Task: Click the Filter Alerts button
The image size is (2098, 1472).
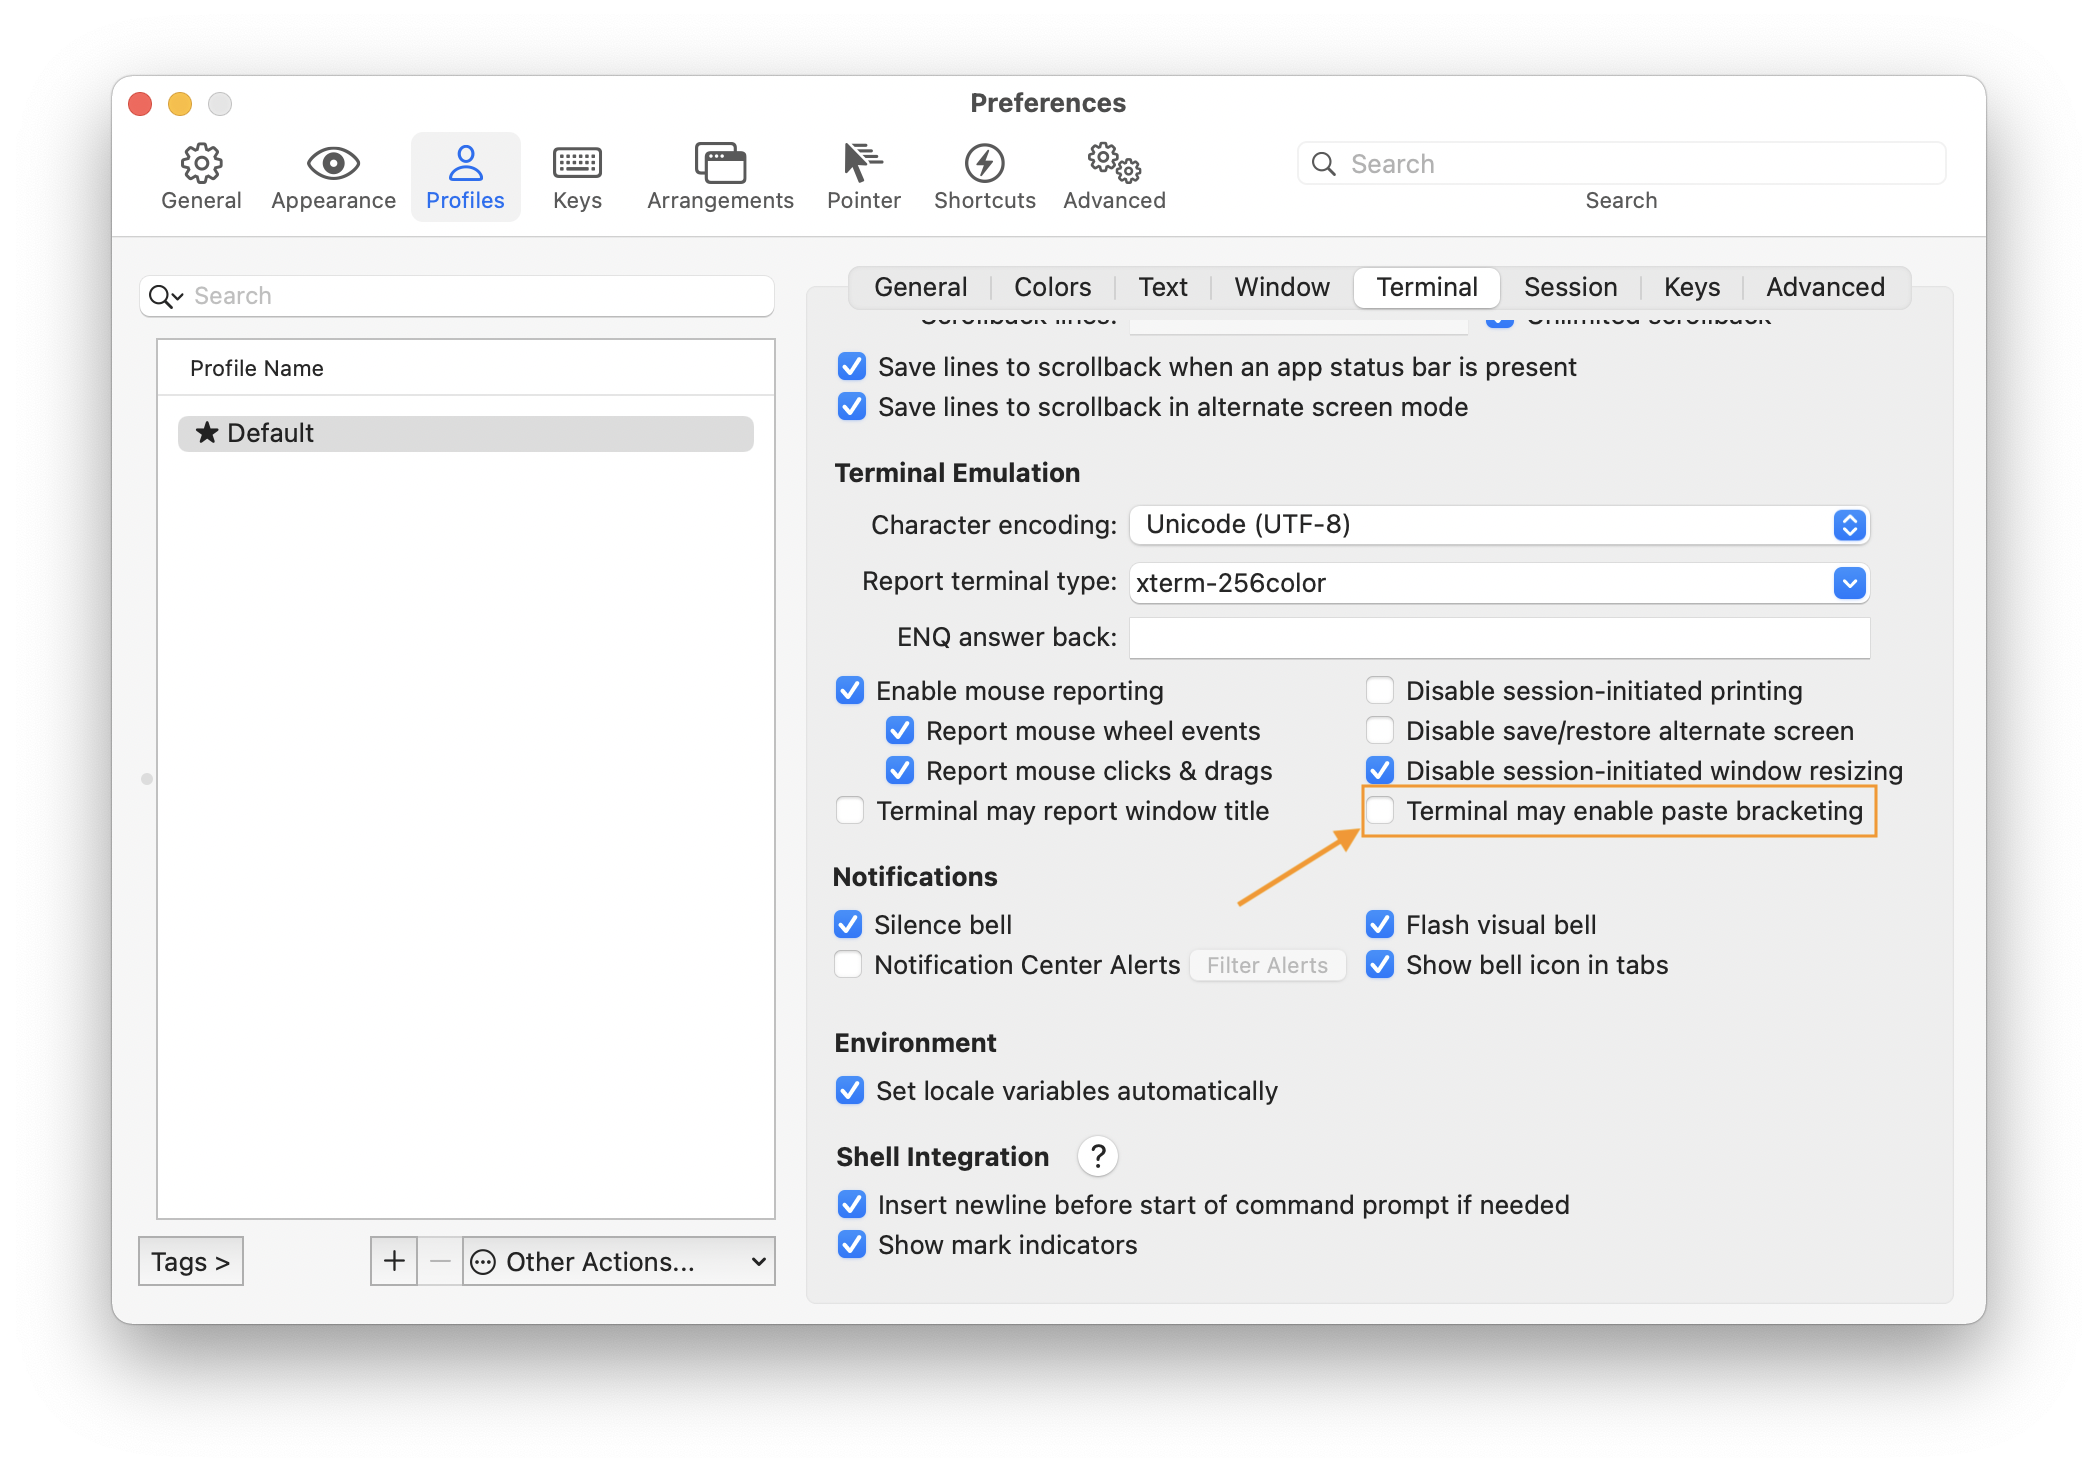Action: 1267,965
